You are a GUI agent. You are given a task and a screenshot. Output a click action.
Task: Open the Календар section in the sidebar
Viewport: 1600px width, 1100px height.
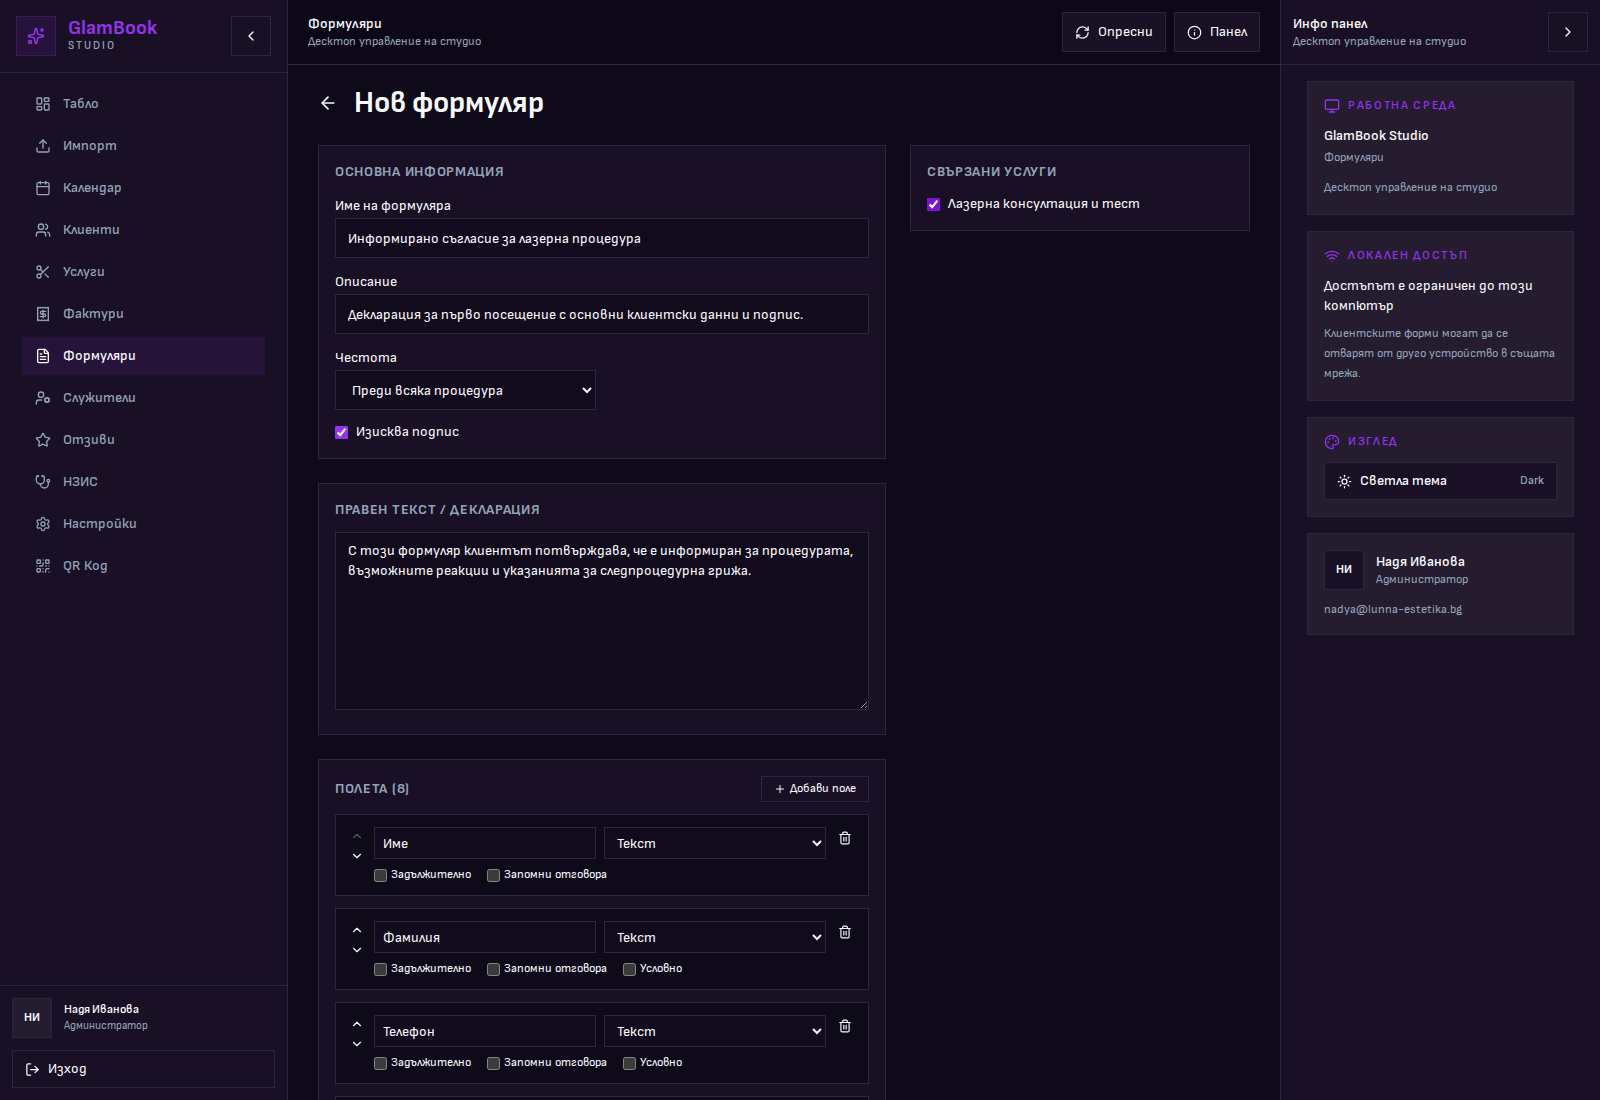91,187
